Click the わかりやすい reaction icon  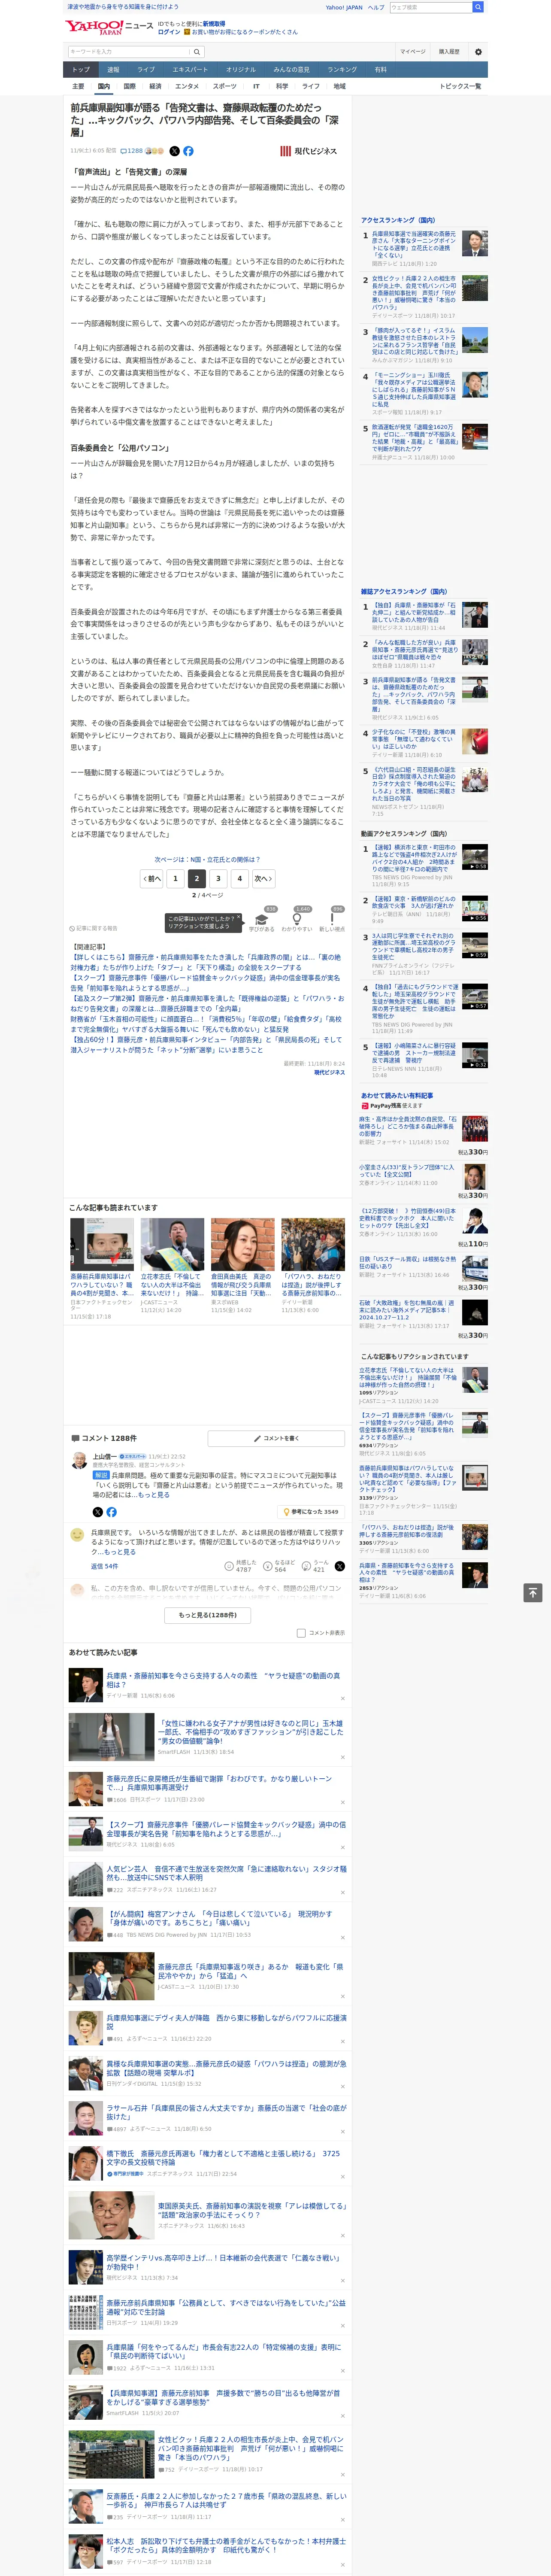[x=297, y=920]
